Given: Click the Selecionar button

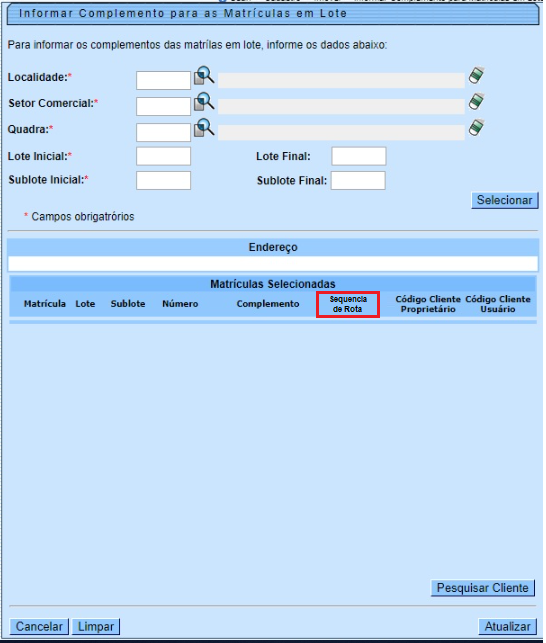Looking at the screenshot, I should [x=505, y=200].
